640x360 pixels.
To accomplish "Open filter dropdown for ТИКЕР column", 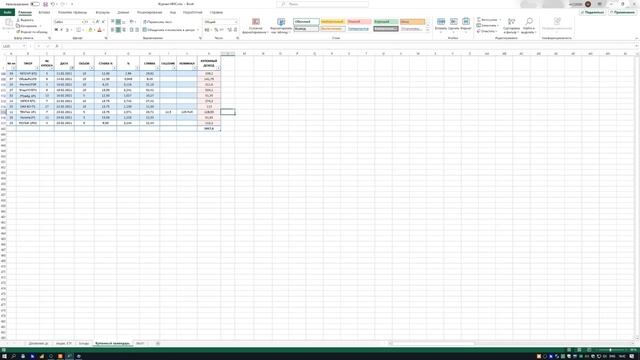I will point(38,68).
